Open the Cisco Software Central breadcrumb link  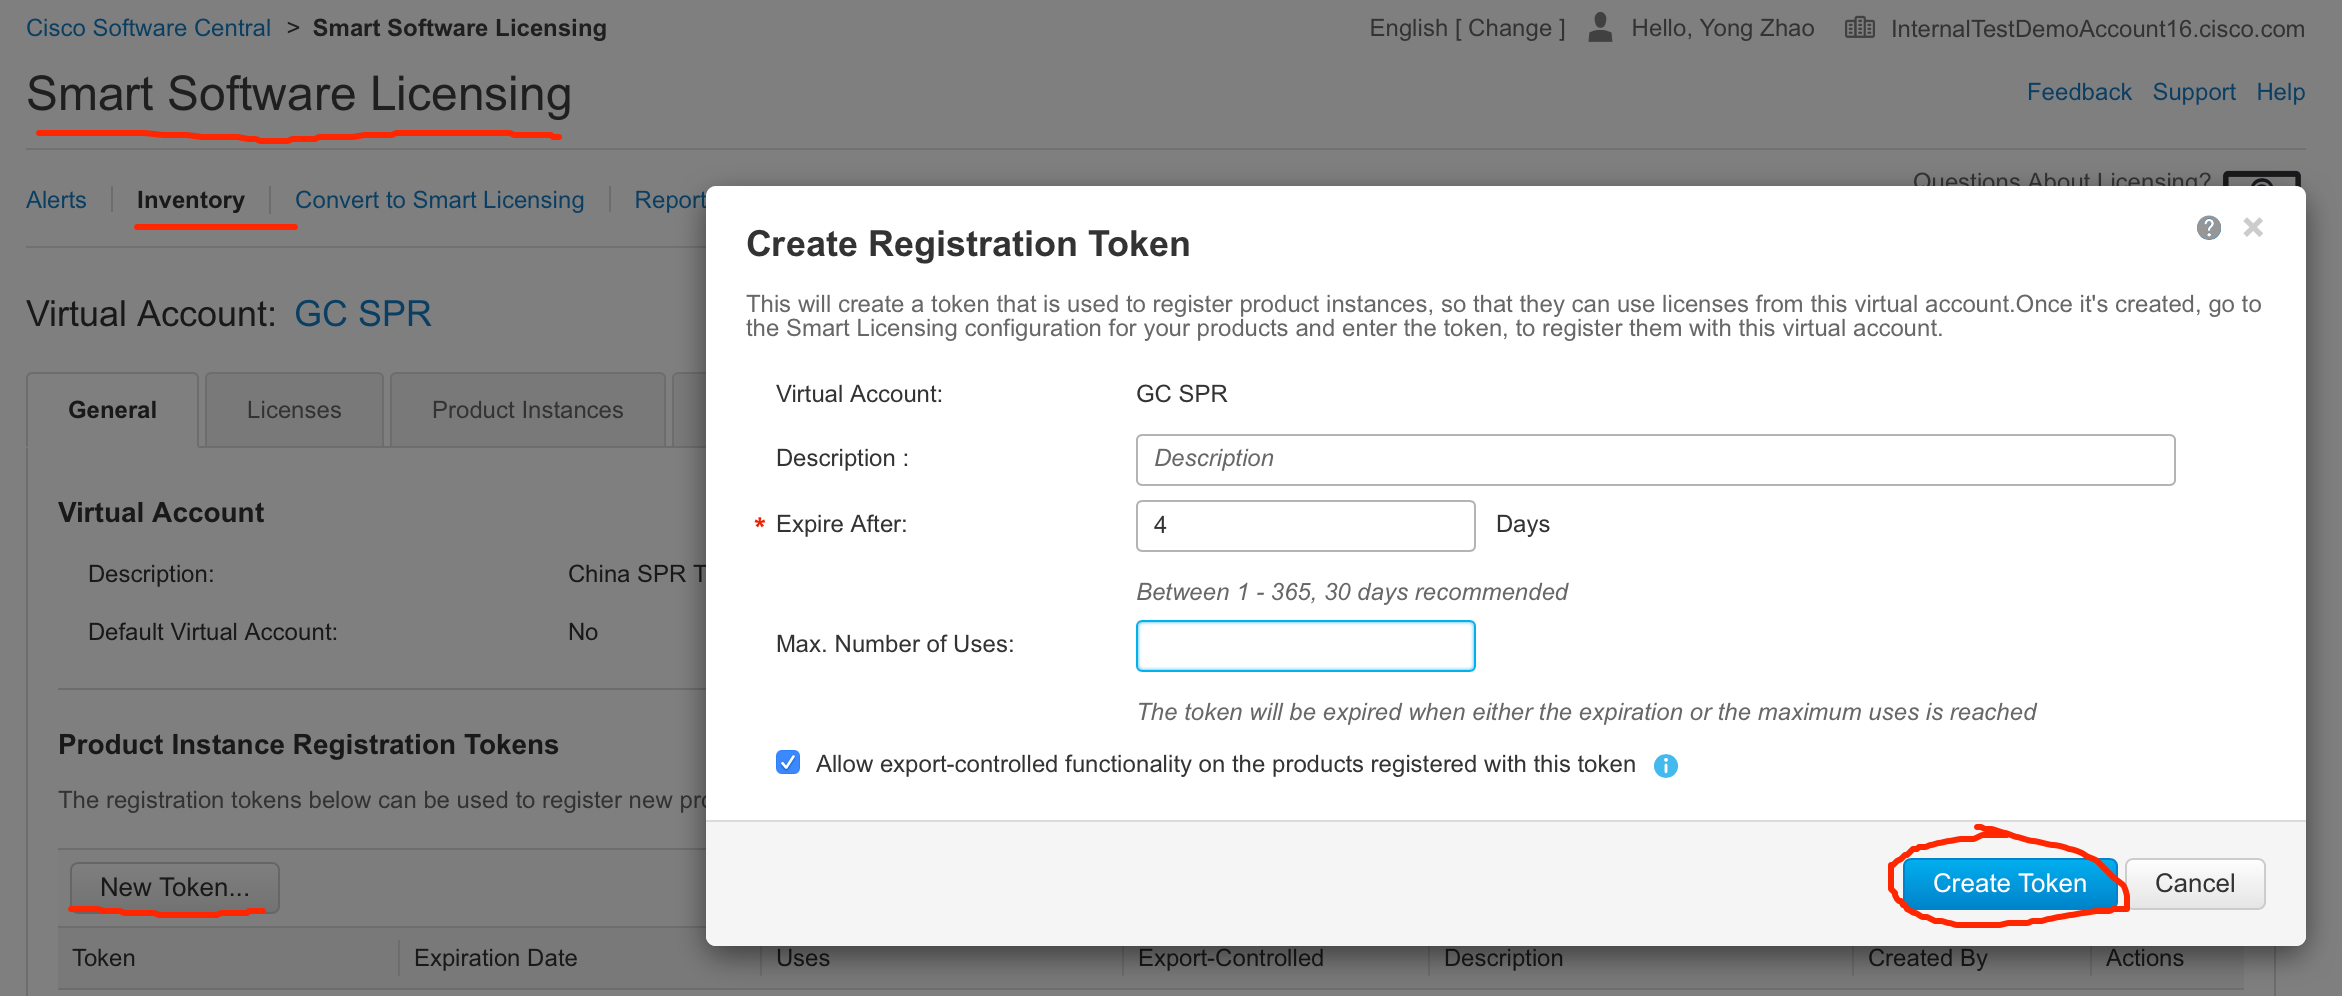point(148,28)
